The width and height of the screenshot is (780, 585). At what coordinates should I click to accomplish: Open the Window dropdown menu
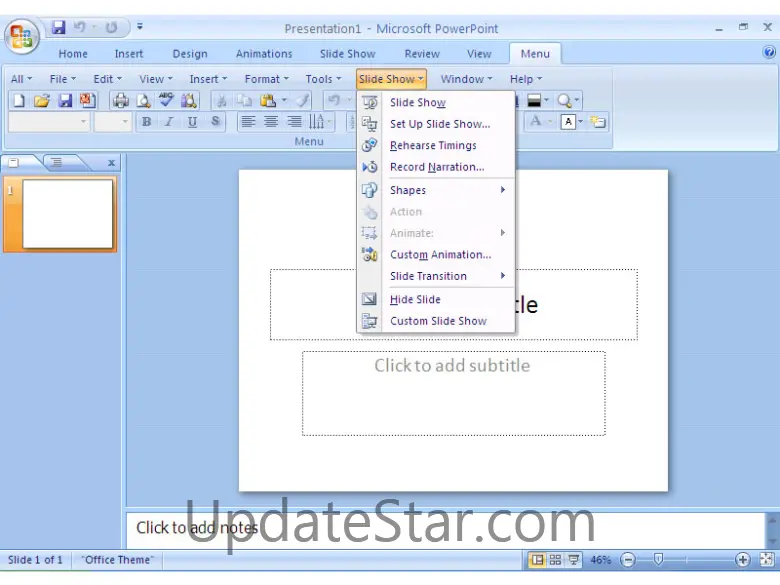[x=466, y=79]
